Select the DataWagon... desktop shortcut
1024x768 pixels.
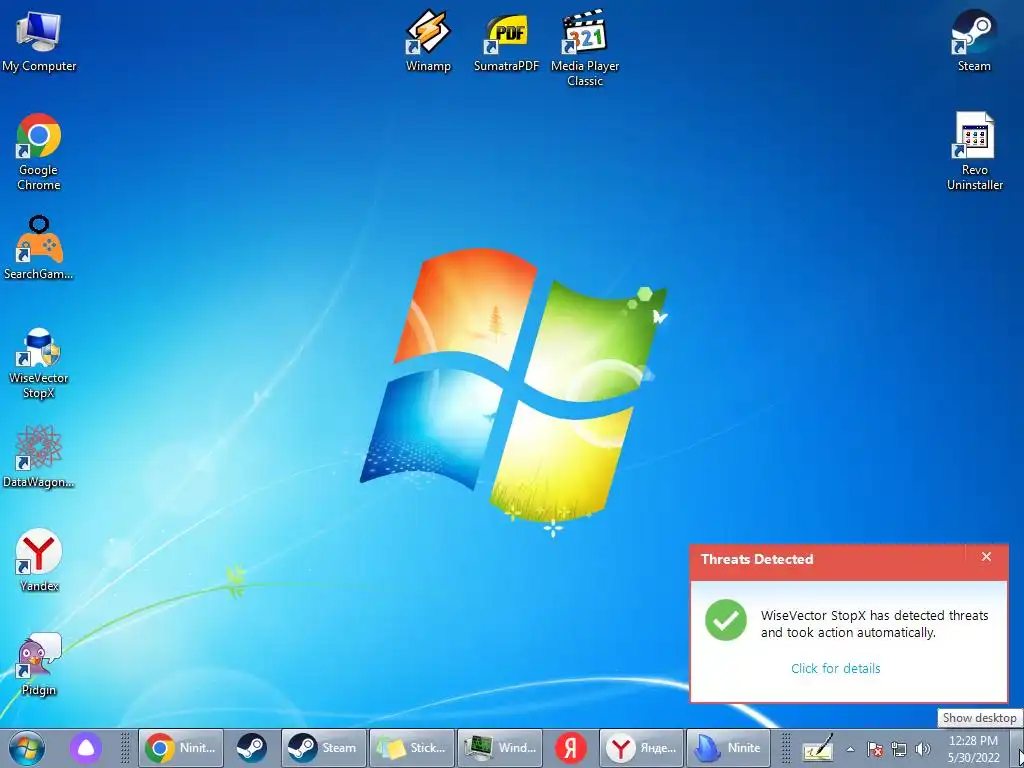coord(39,456)
